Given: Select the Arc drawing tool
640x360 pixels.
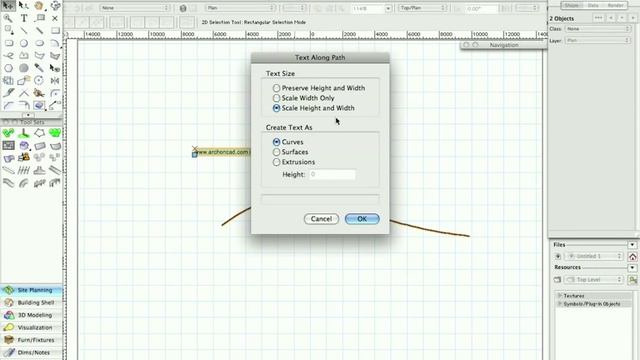Looking at the screenshot, I should (55, 43).
